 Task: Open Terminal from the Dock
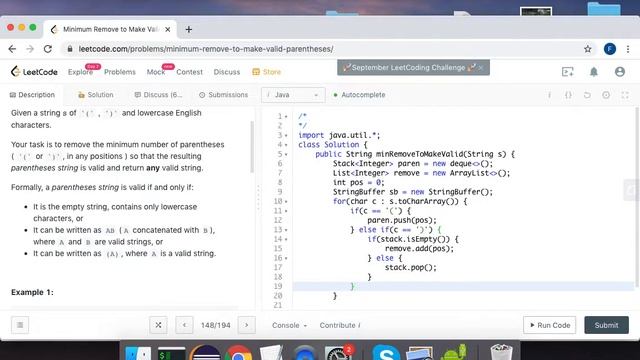(x=171, y=353)
